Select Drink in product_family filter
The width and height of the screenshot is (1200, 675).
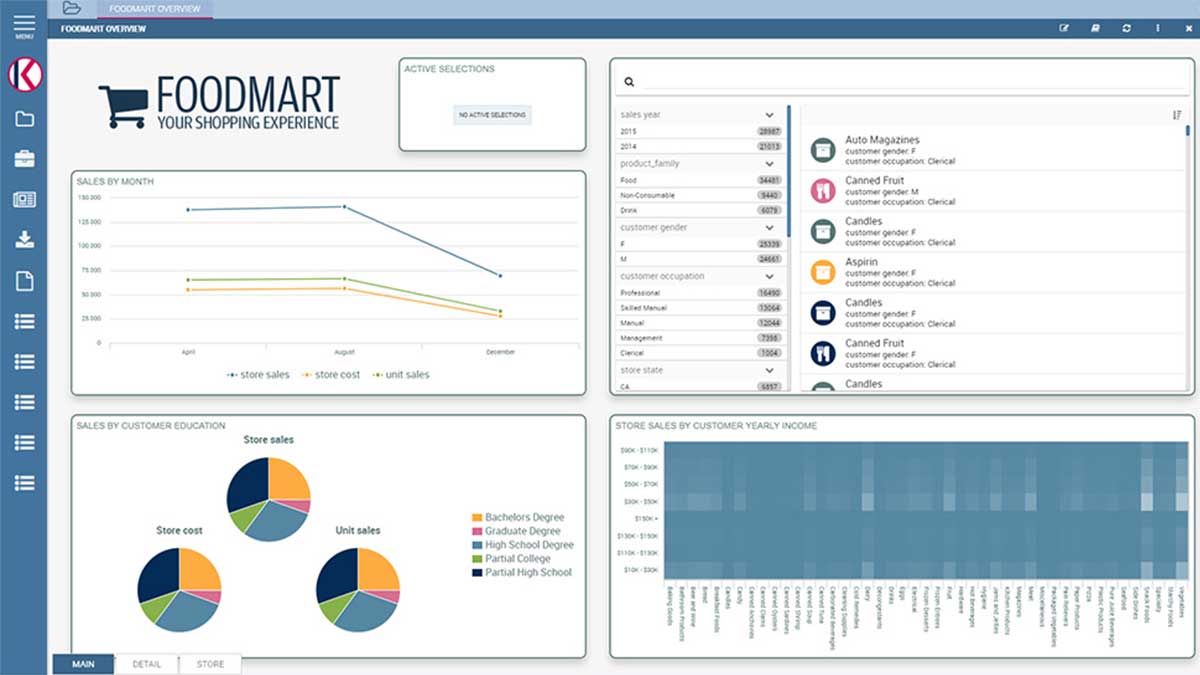[x=700, y=211]
